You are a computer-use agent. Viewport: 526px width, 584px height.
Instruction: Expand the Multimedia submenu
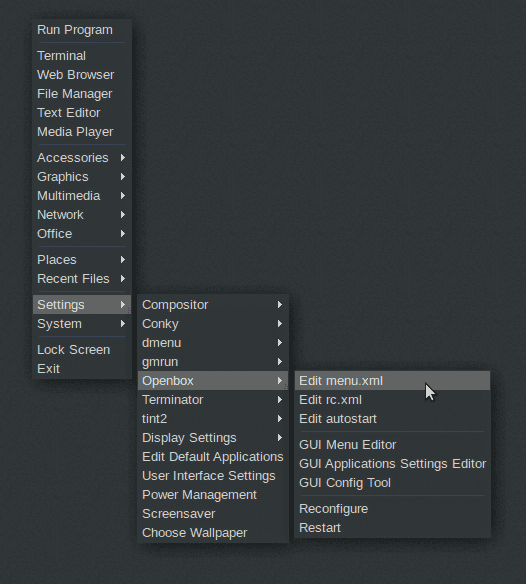tap(82, 196)
